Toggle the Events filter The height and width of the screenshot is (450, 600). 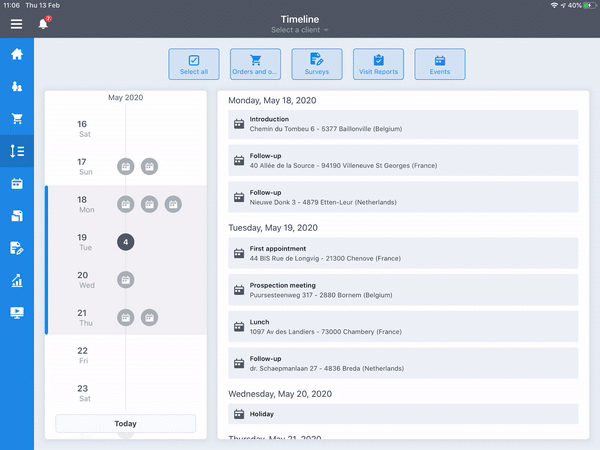(440, 64)
